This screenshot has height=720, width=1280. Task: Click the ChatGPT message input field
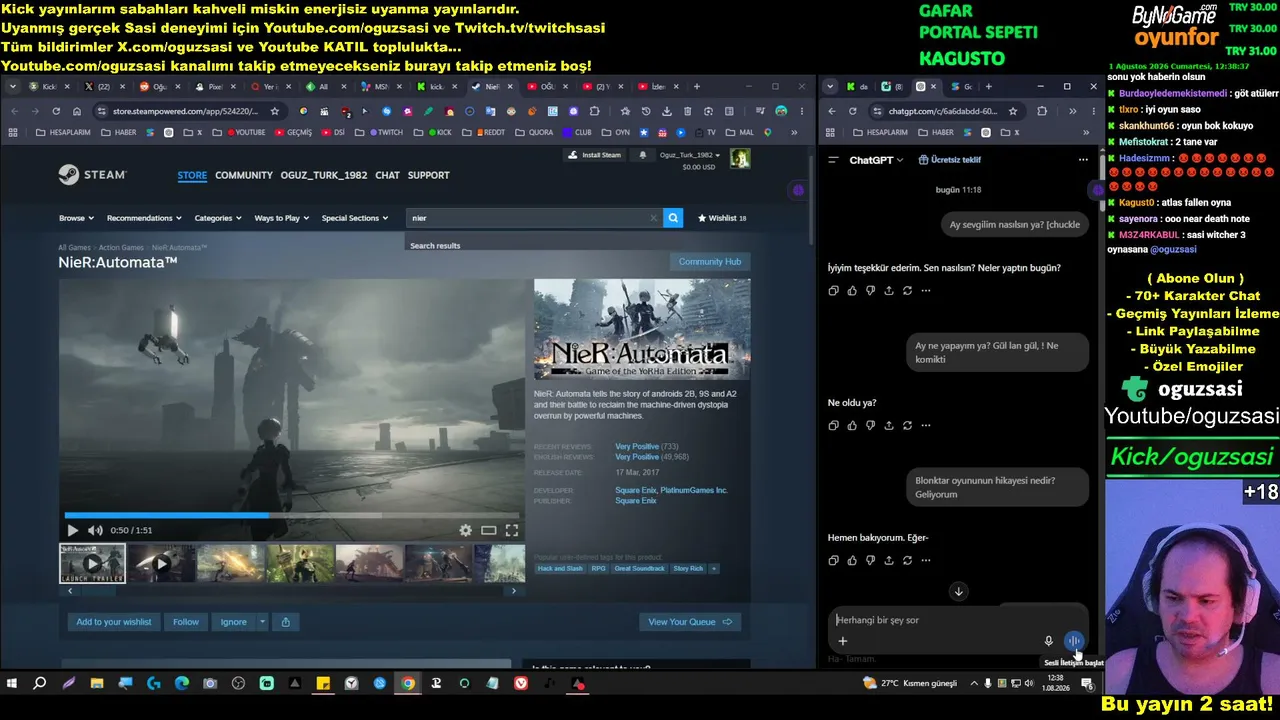(x=957, y=620)
